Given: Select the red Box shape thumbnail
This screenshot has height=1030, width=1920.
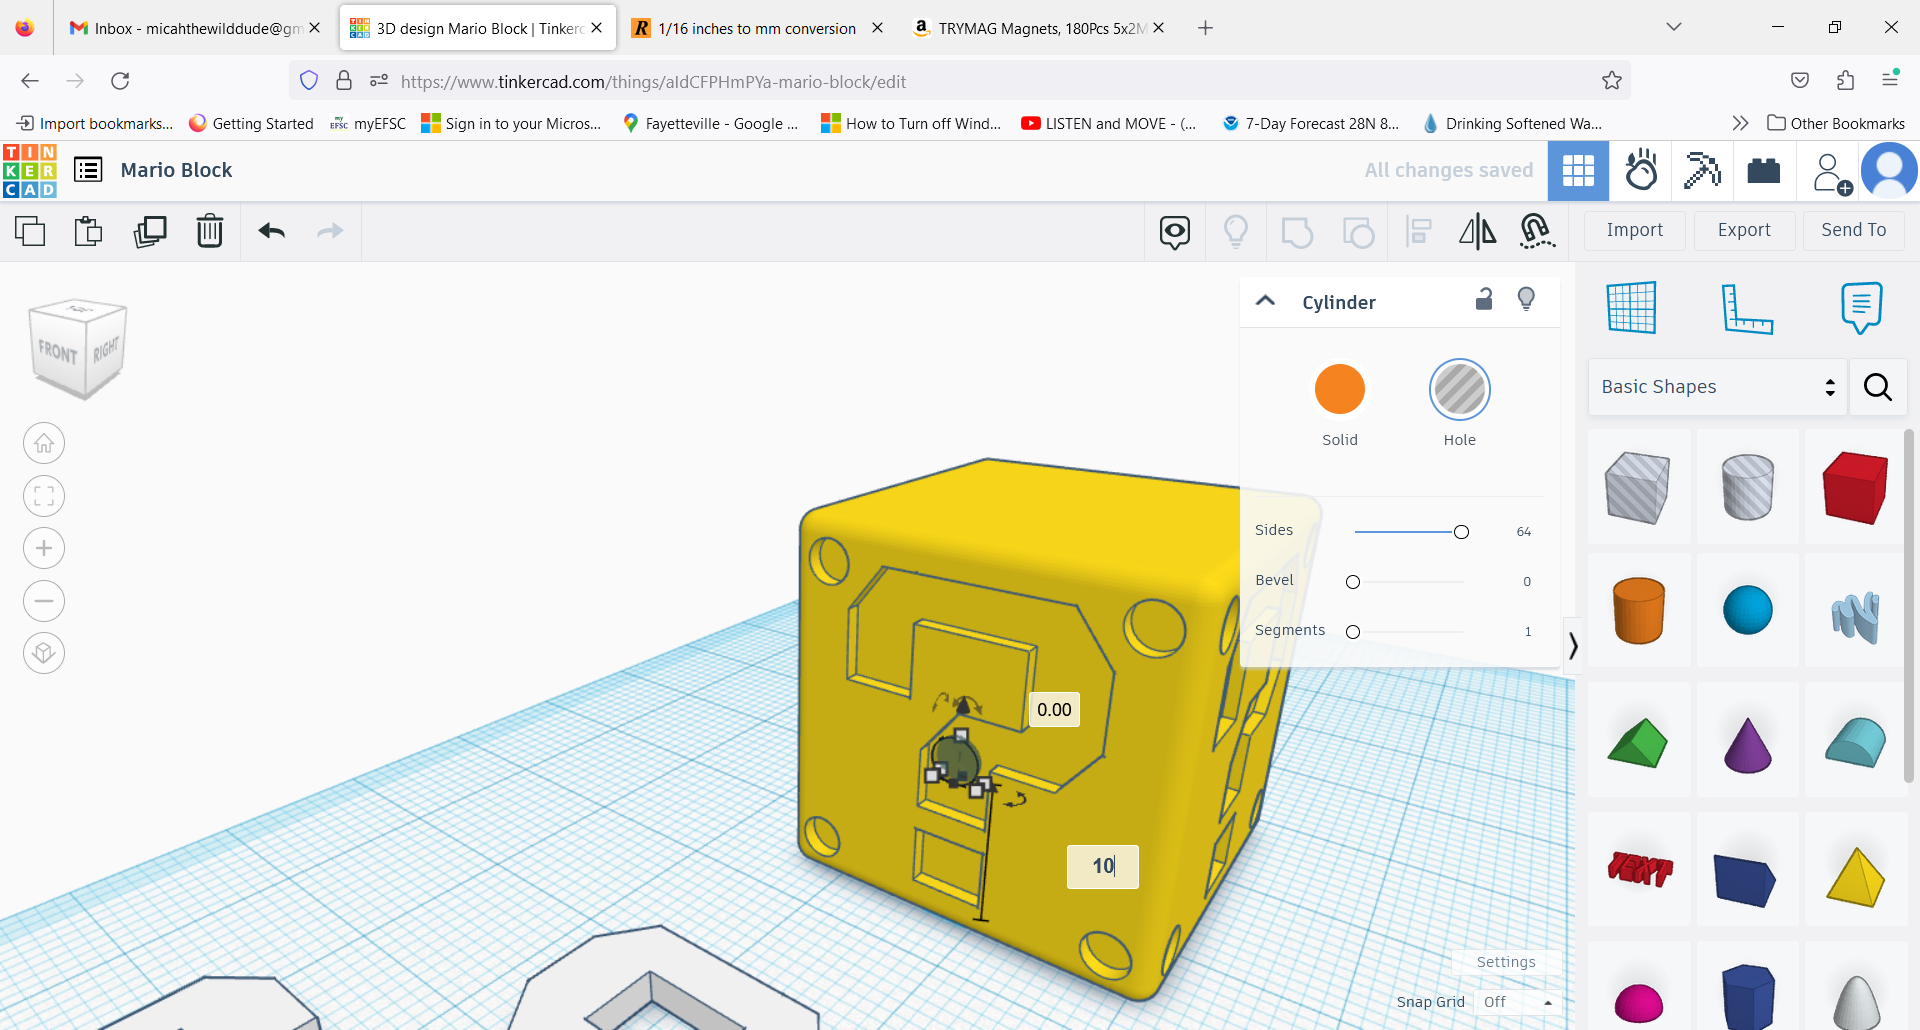Looking at the screenshot, I should tap(1854, 487).
